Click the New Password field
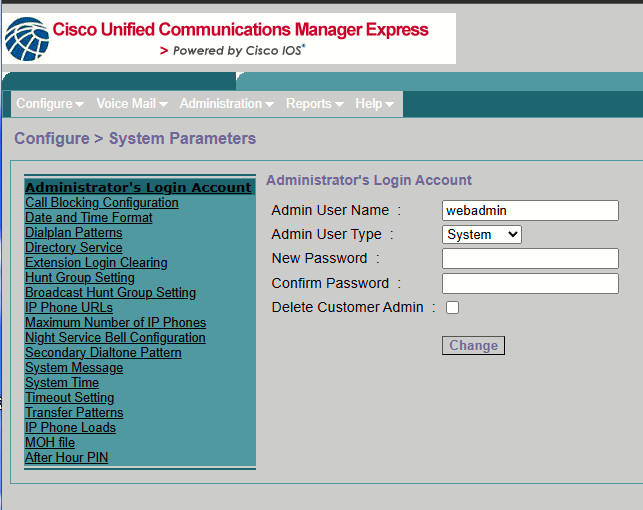Viewport: 643px width, 510px height. tap(530, 258)
